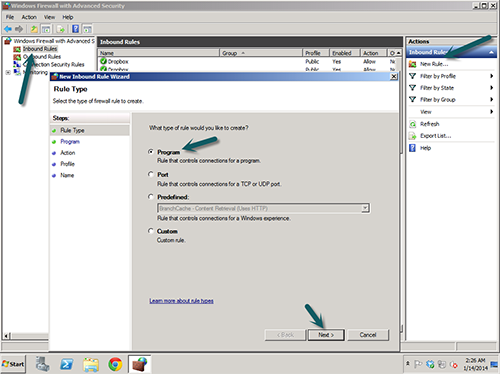Click the Next button in wizard

tap(326, 335)
